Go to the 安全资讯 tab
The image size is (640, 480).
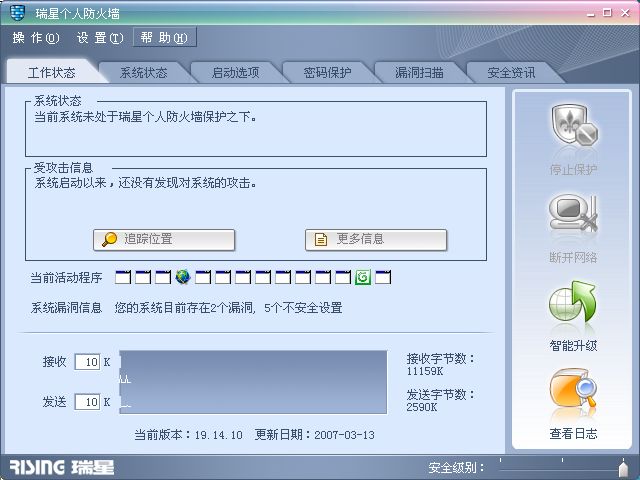pos(511,73)
